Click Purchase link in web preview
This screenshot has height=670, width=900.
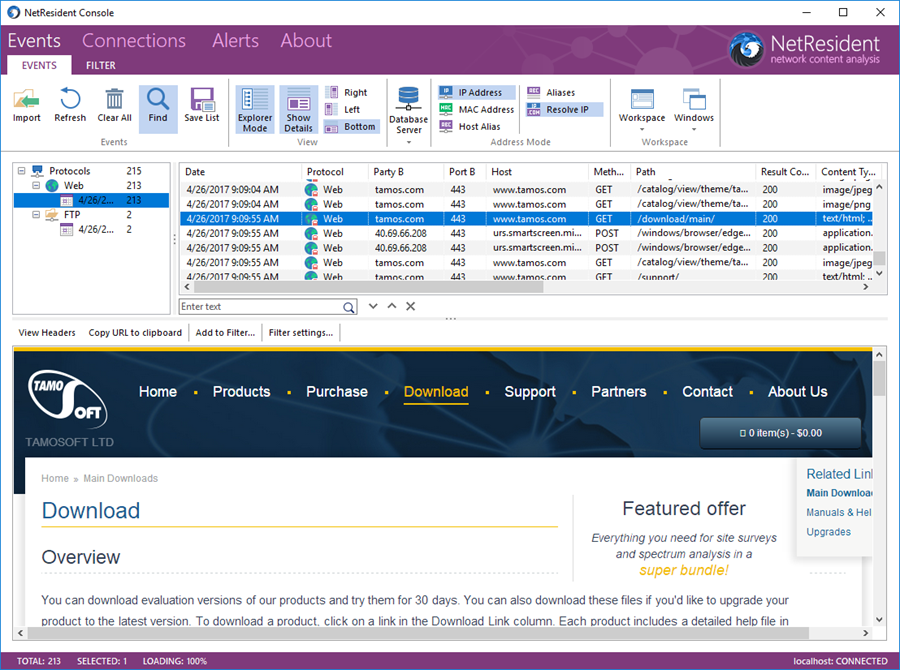click(x=337, y=392)
